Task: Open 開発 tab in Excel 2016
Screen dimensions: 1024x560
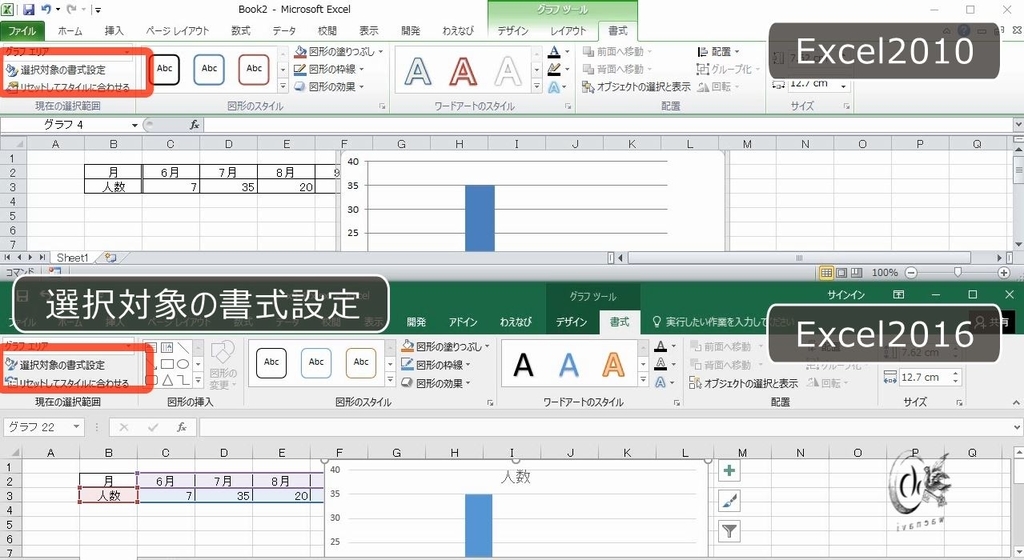Action: pos(416,322)
